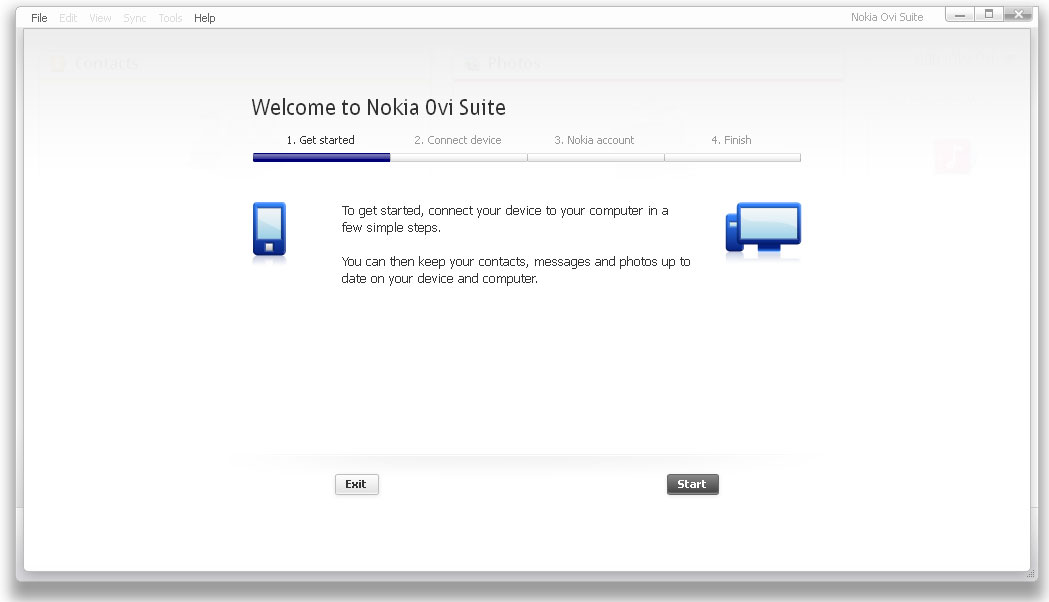Open the greyed-out Sync menu
This screenshot has height=602, width=1049.
pos(134,18)
